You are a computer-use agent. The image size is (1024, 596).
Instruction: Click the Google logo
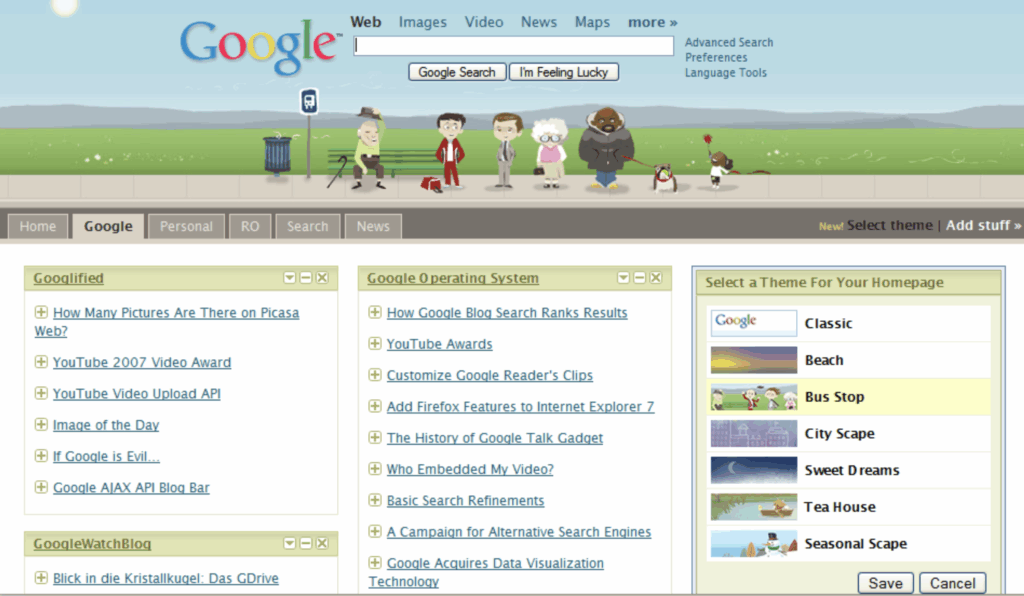pos(258,45)
